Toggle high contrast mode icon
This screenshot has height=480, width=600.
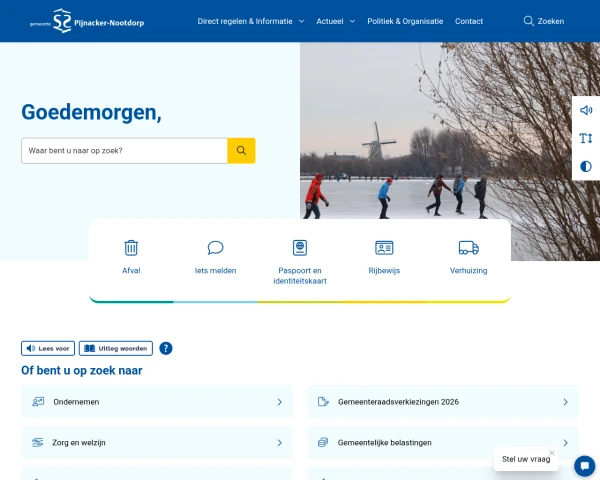point(586,166)
